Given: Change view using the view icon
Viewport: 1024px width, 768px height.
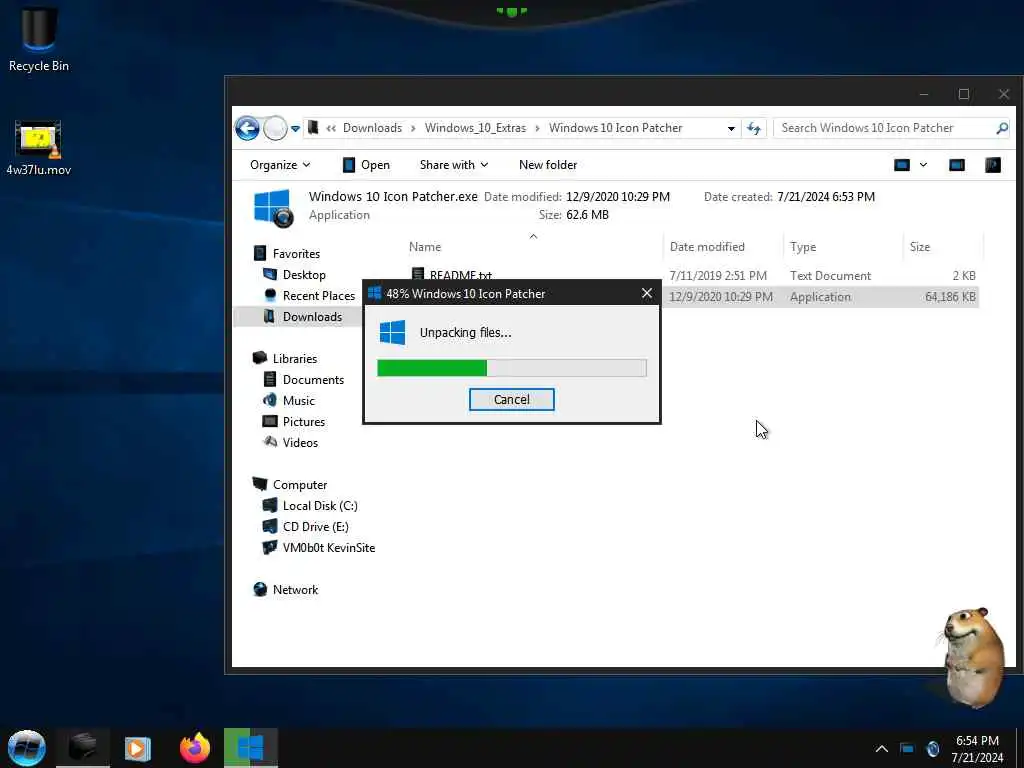Looking at the screenshot, I should pyautogui.click(x=902, y=165).
